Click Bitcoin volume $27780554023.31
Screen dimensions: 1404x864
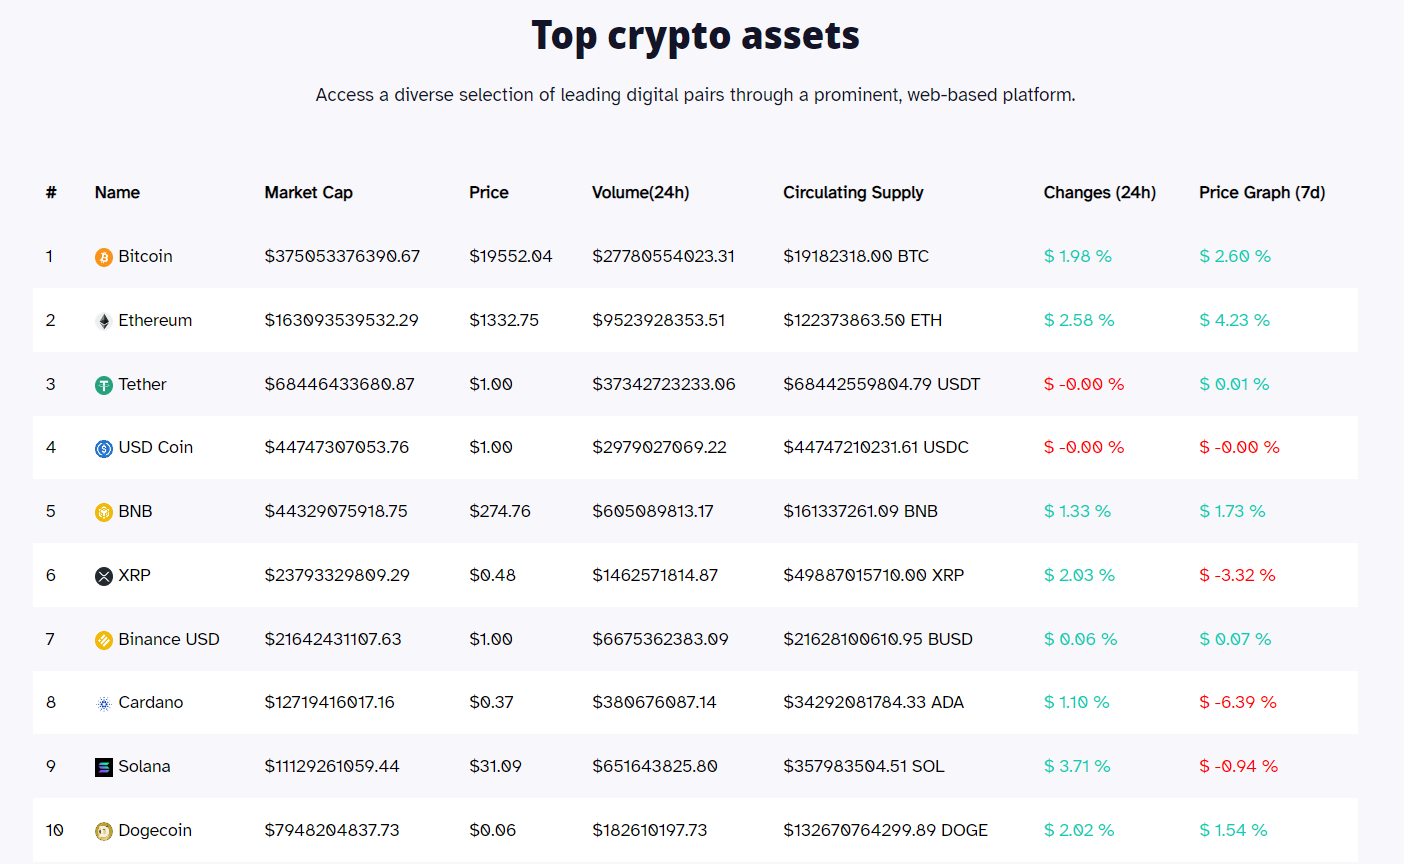pyautogui.click(x=663, y=256)
